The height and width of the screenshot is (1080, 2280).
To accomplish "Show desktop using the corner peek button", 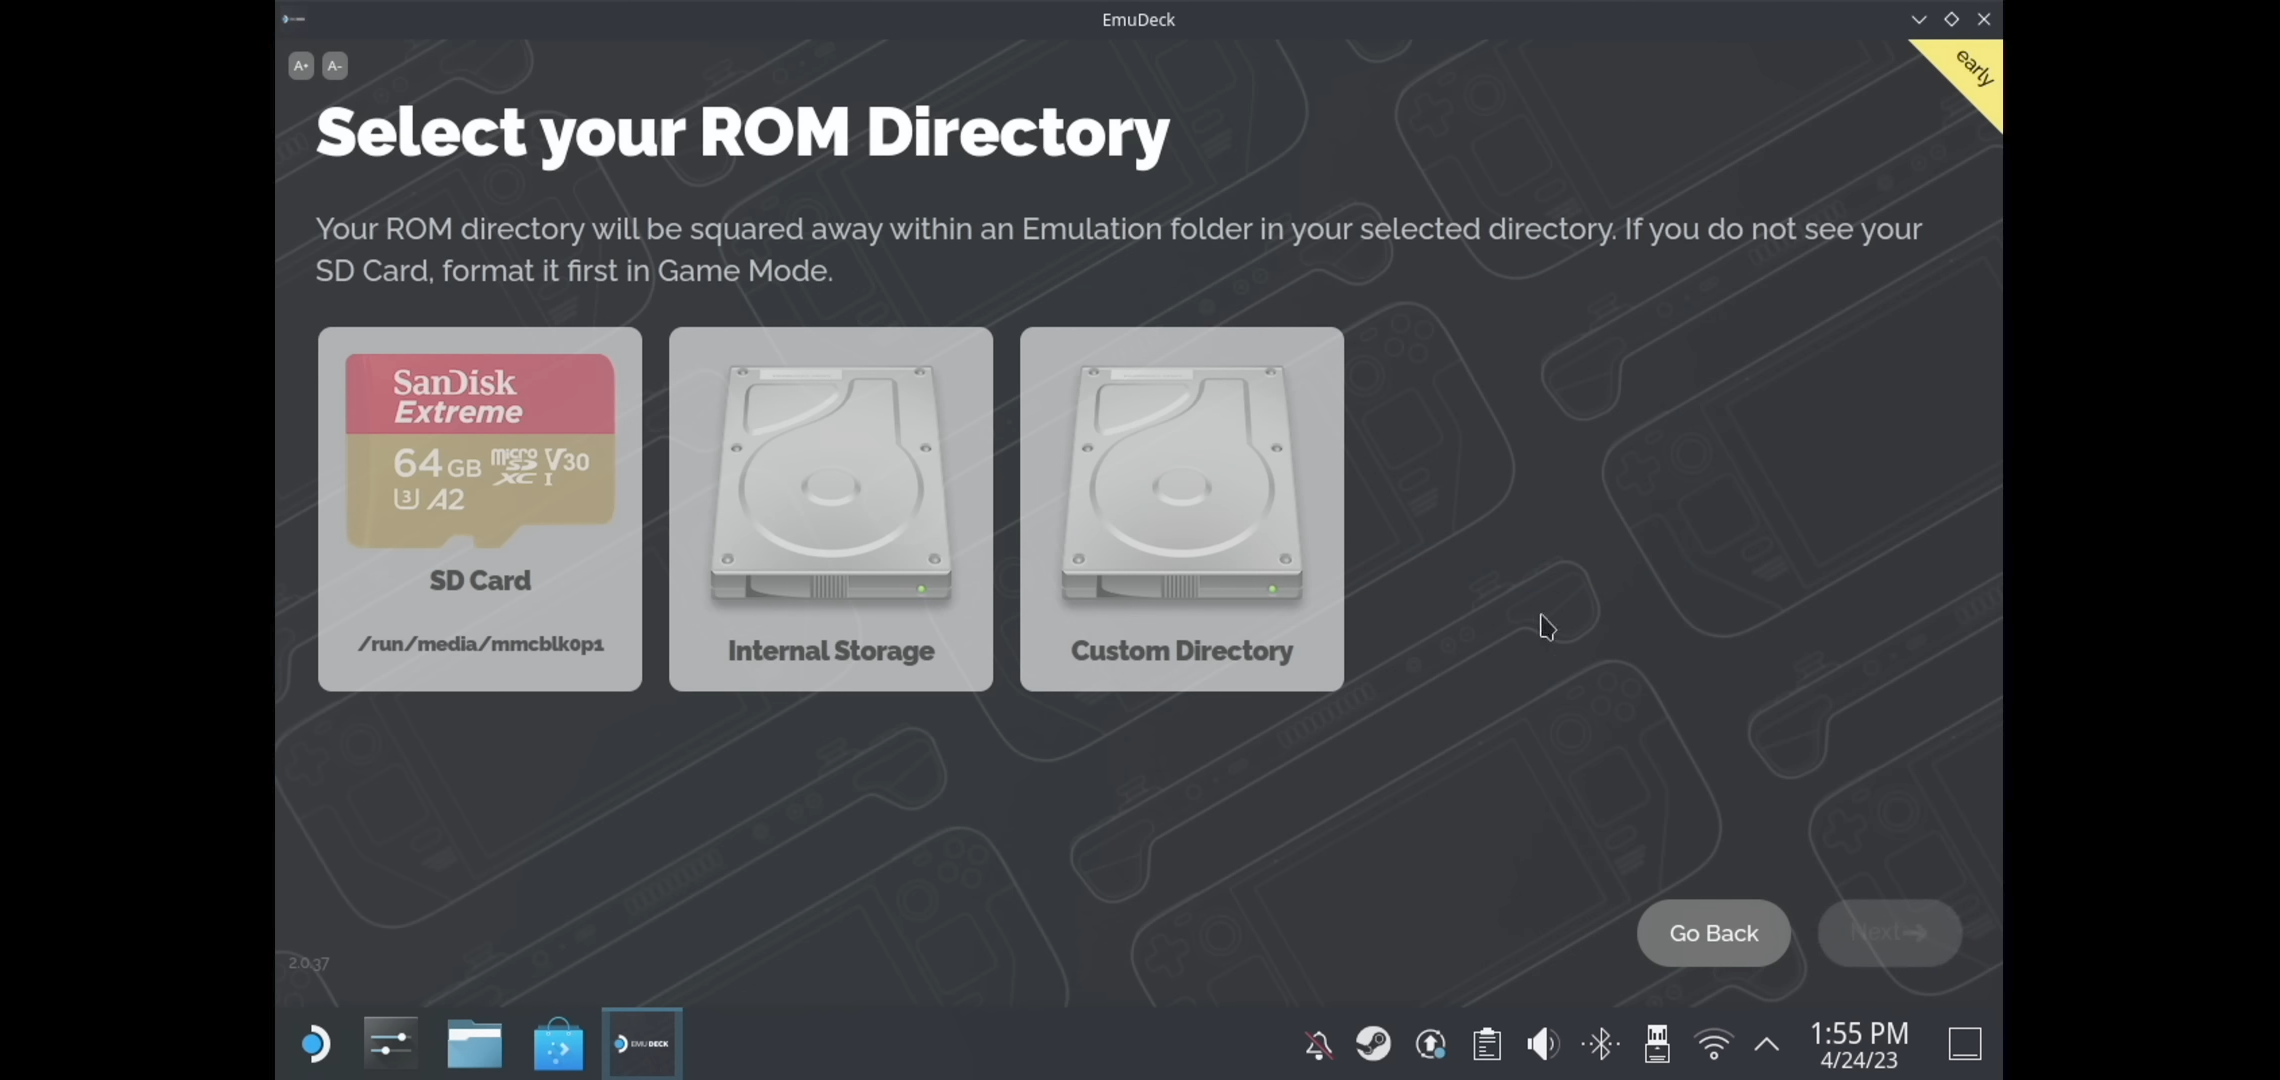I will (x=1963, y=1043).
